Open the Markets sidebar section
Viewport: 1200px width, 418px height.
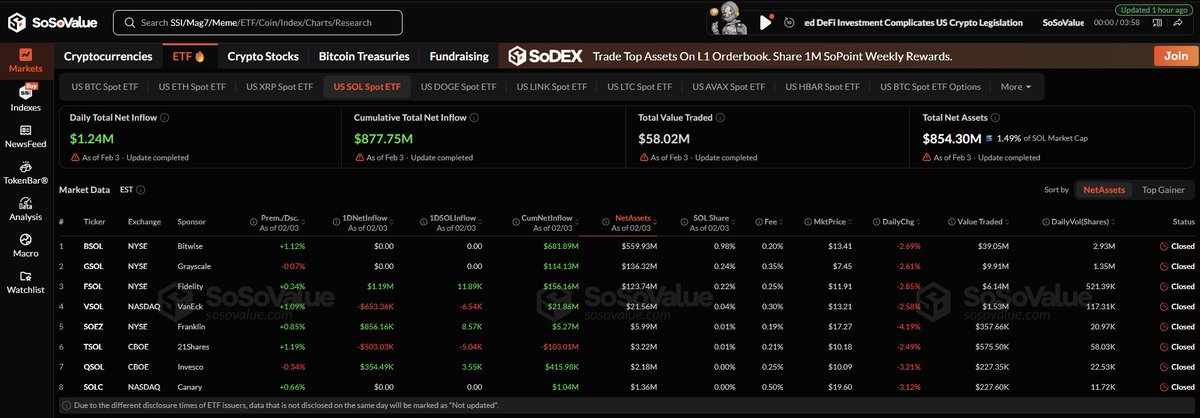25,60
